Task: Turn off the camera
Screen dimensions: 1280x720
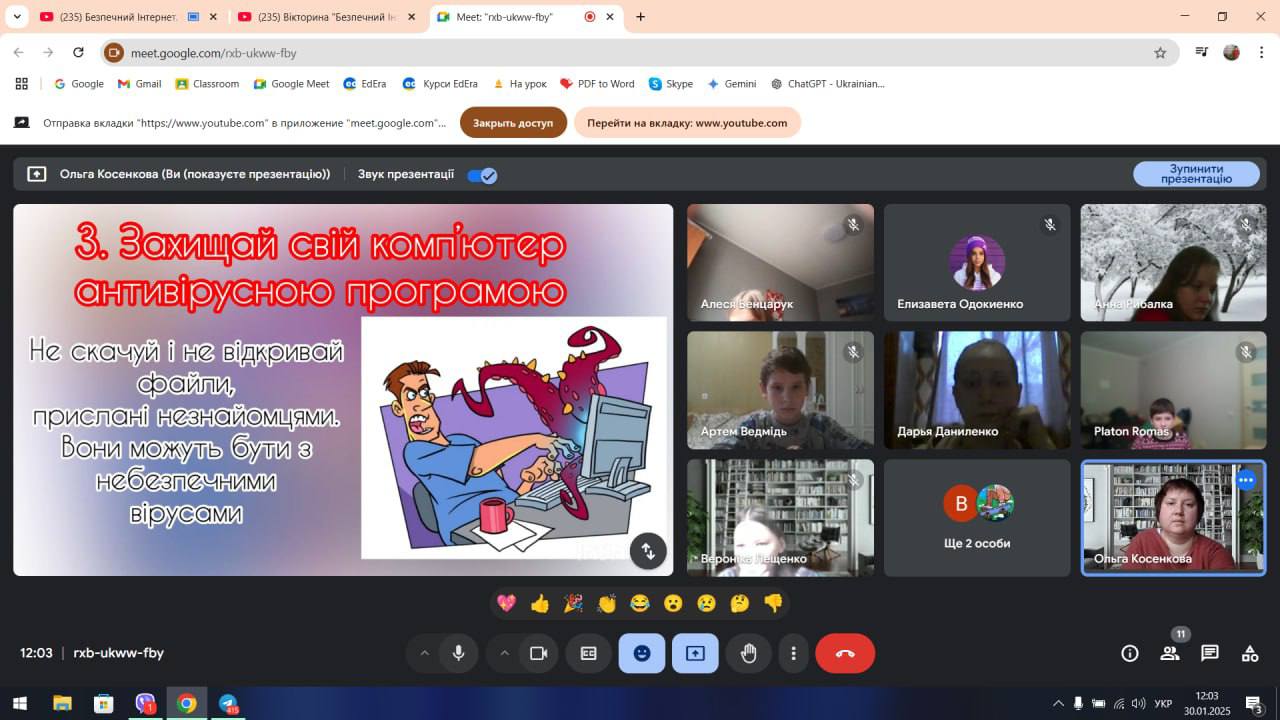Action: click(538, 653)
